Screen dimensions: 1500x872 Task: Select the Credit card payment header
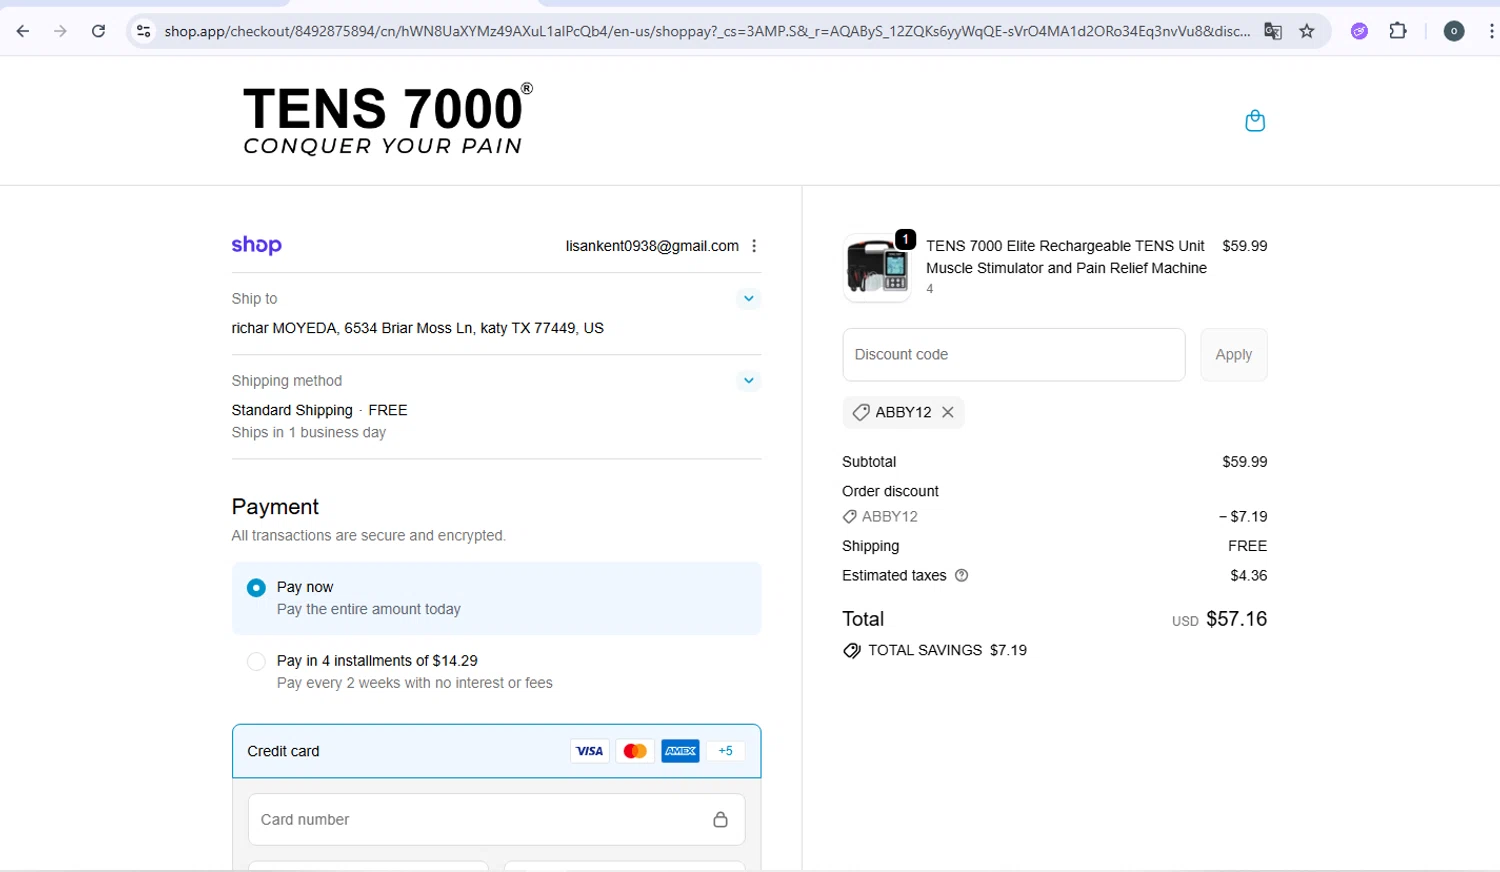[x=496, y=751]
